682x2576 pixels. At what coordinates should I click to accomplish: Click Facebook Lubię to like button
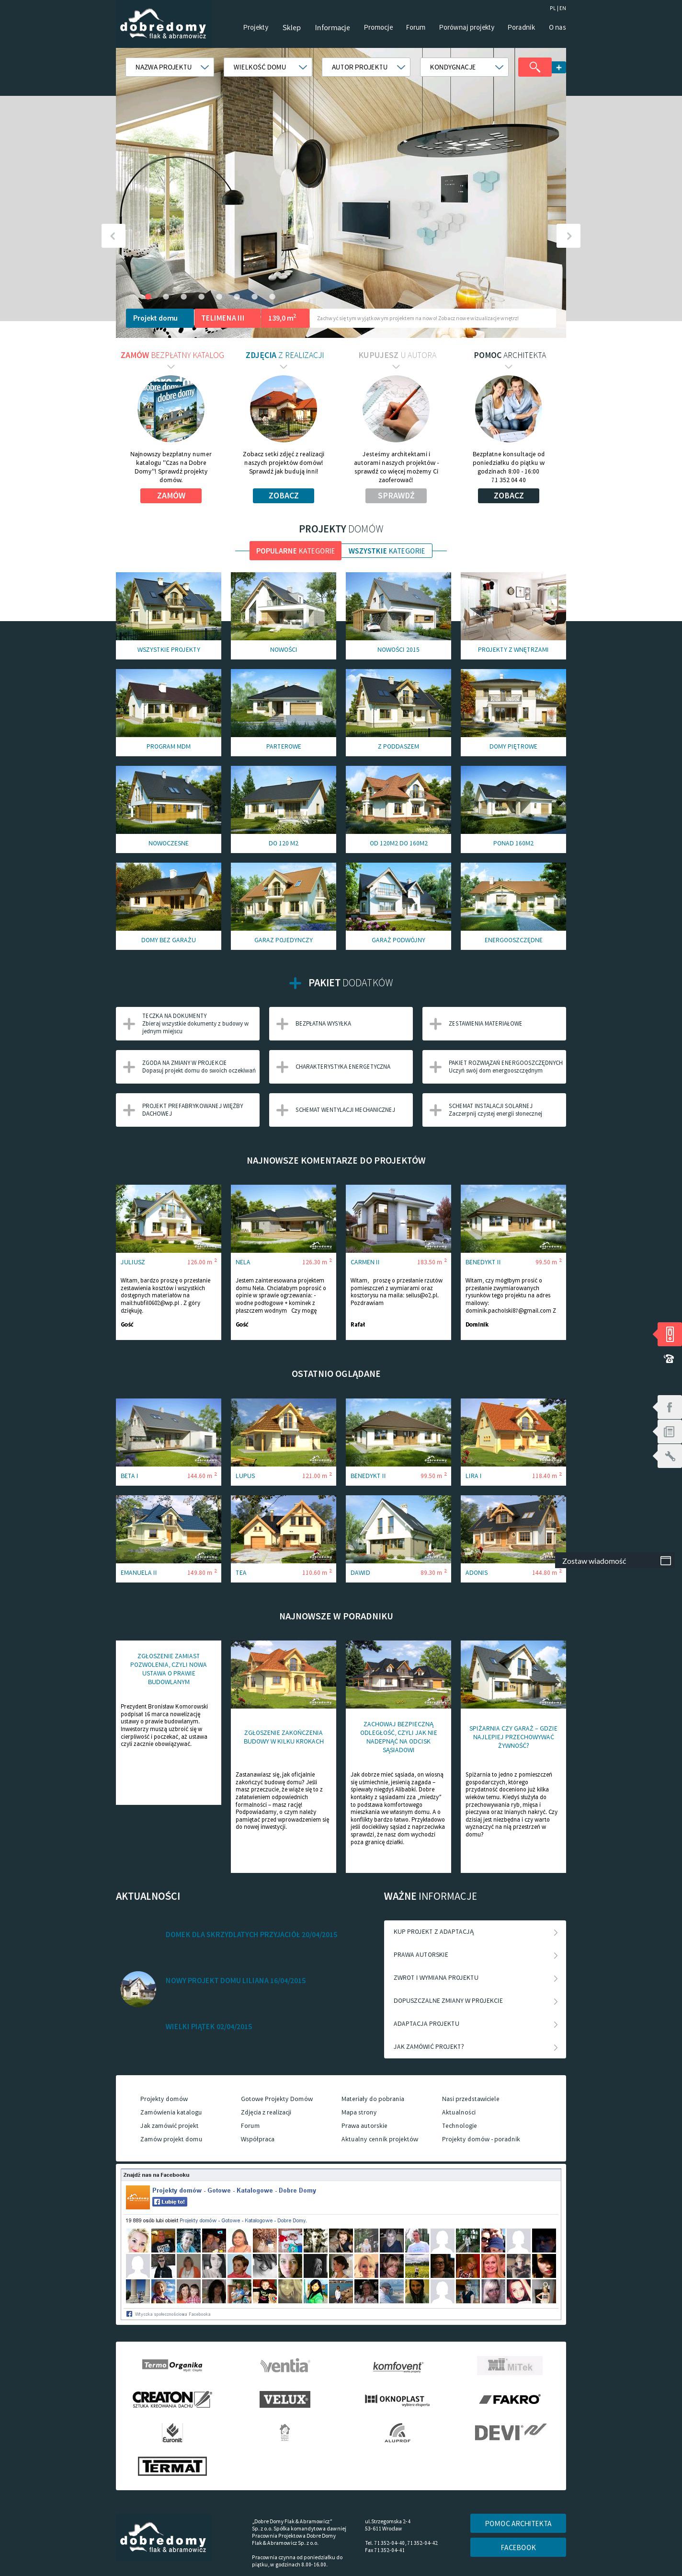tap(169, 2201)
